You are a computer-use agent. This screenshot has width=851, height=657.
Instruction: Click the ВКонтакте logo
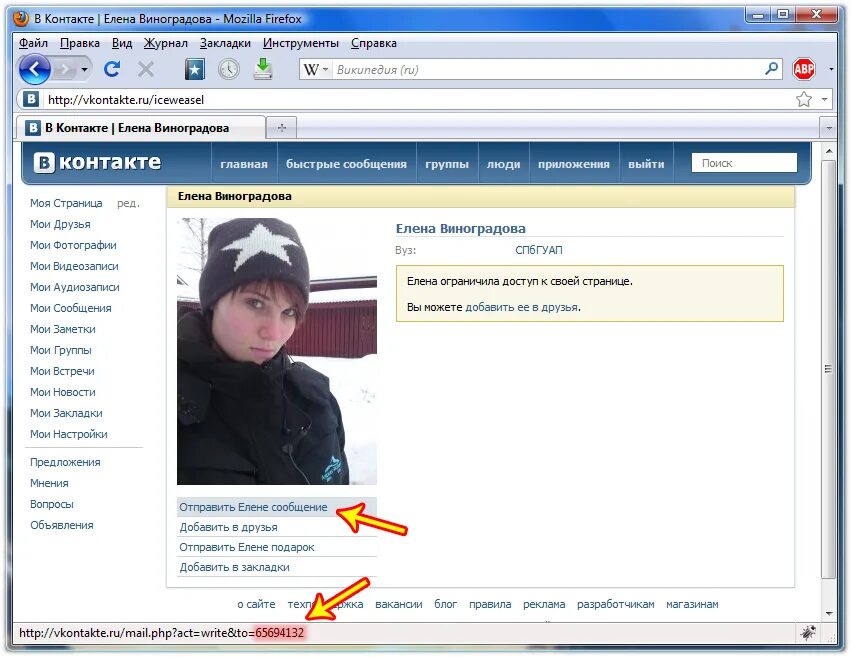pyautogui.click(x=97, y=162)
